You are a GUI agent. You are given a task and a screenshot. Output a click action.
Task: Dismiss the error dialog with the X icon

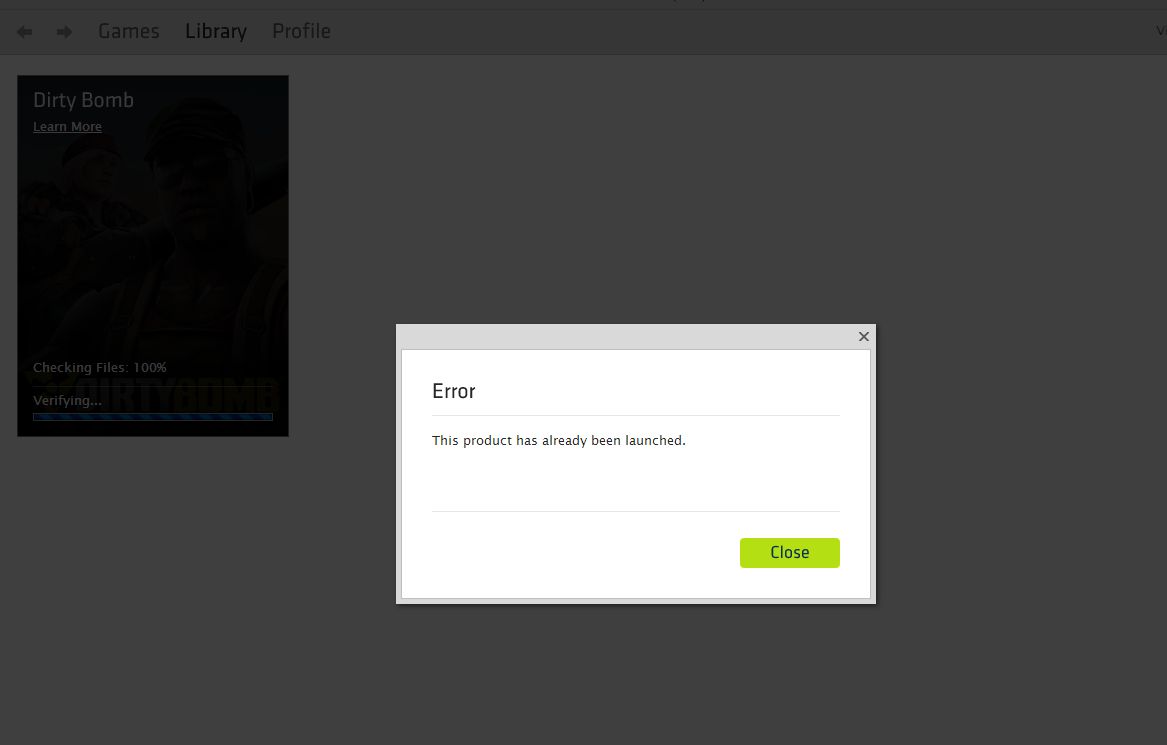pos(864,337)
